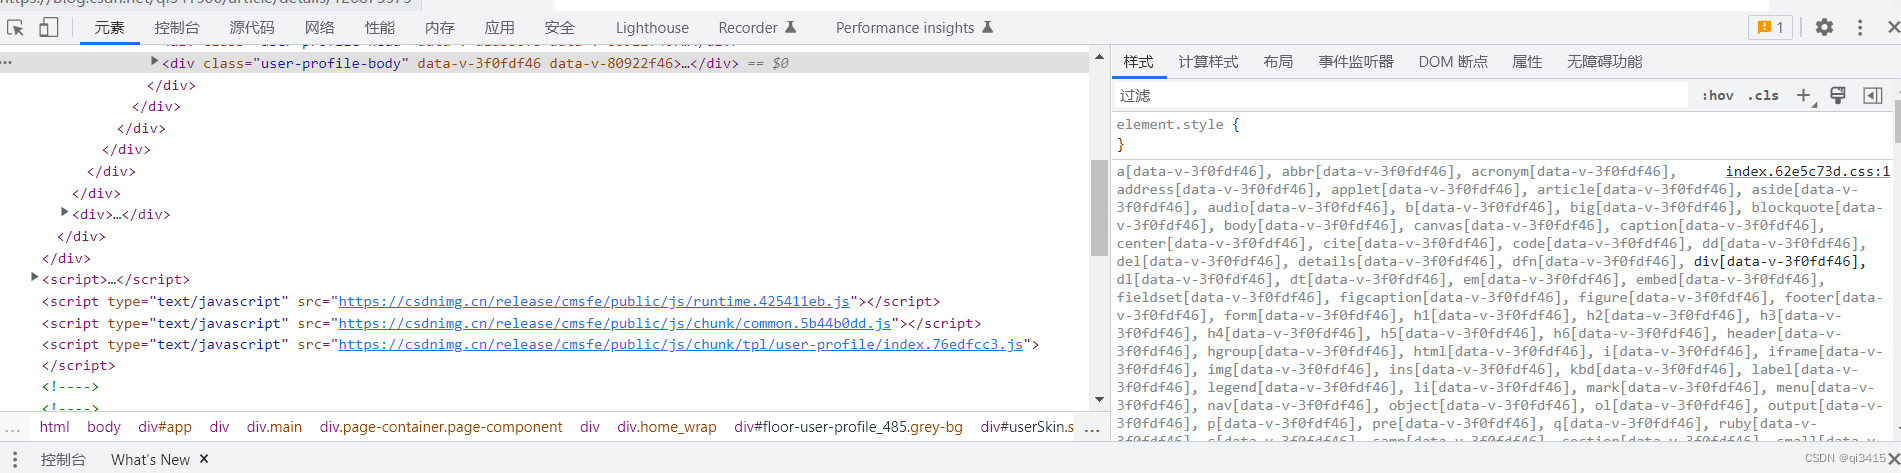Close the What's New drawer tab
Image resolution: width=1901 pixels, height=473 pixels.
point(204,459)
